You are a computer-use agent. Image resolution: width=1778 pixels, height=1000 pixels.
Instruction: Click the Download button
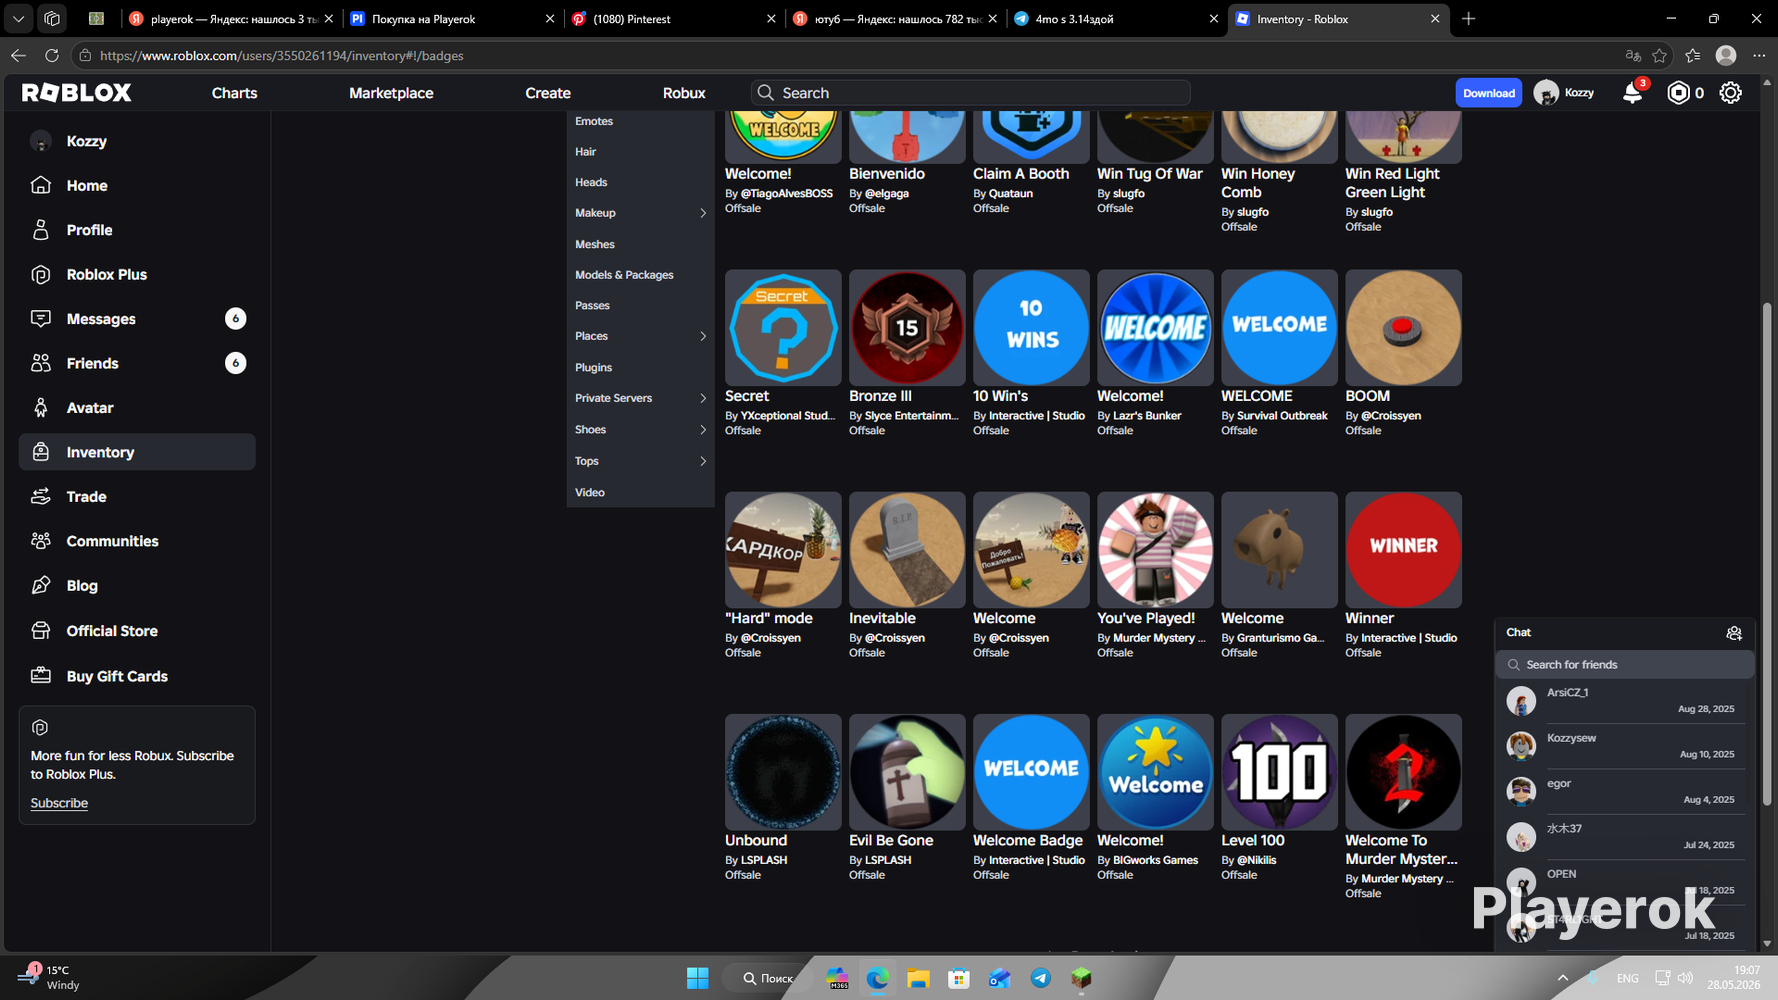coord(1488,93)
